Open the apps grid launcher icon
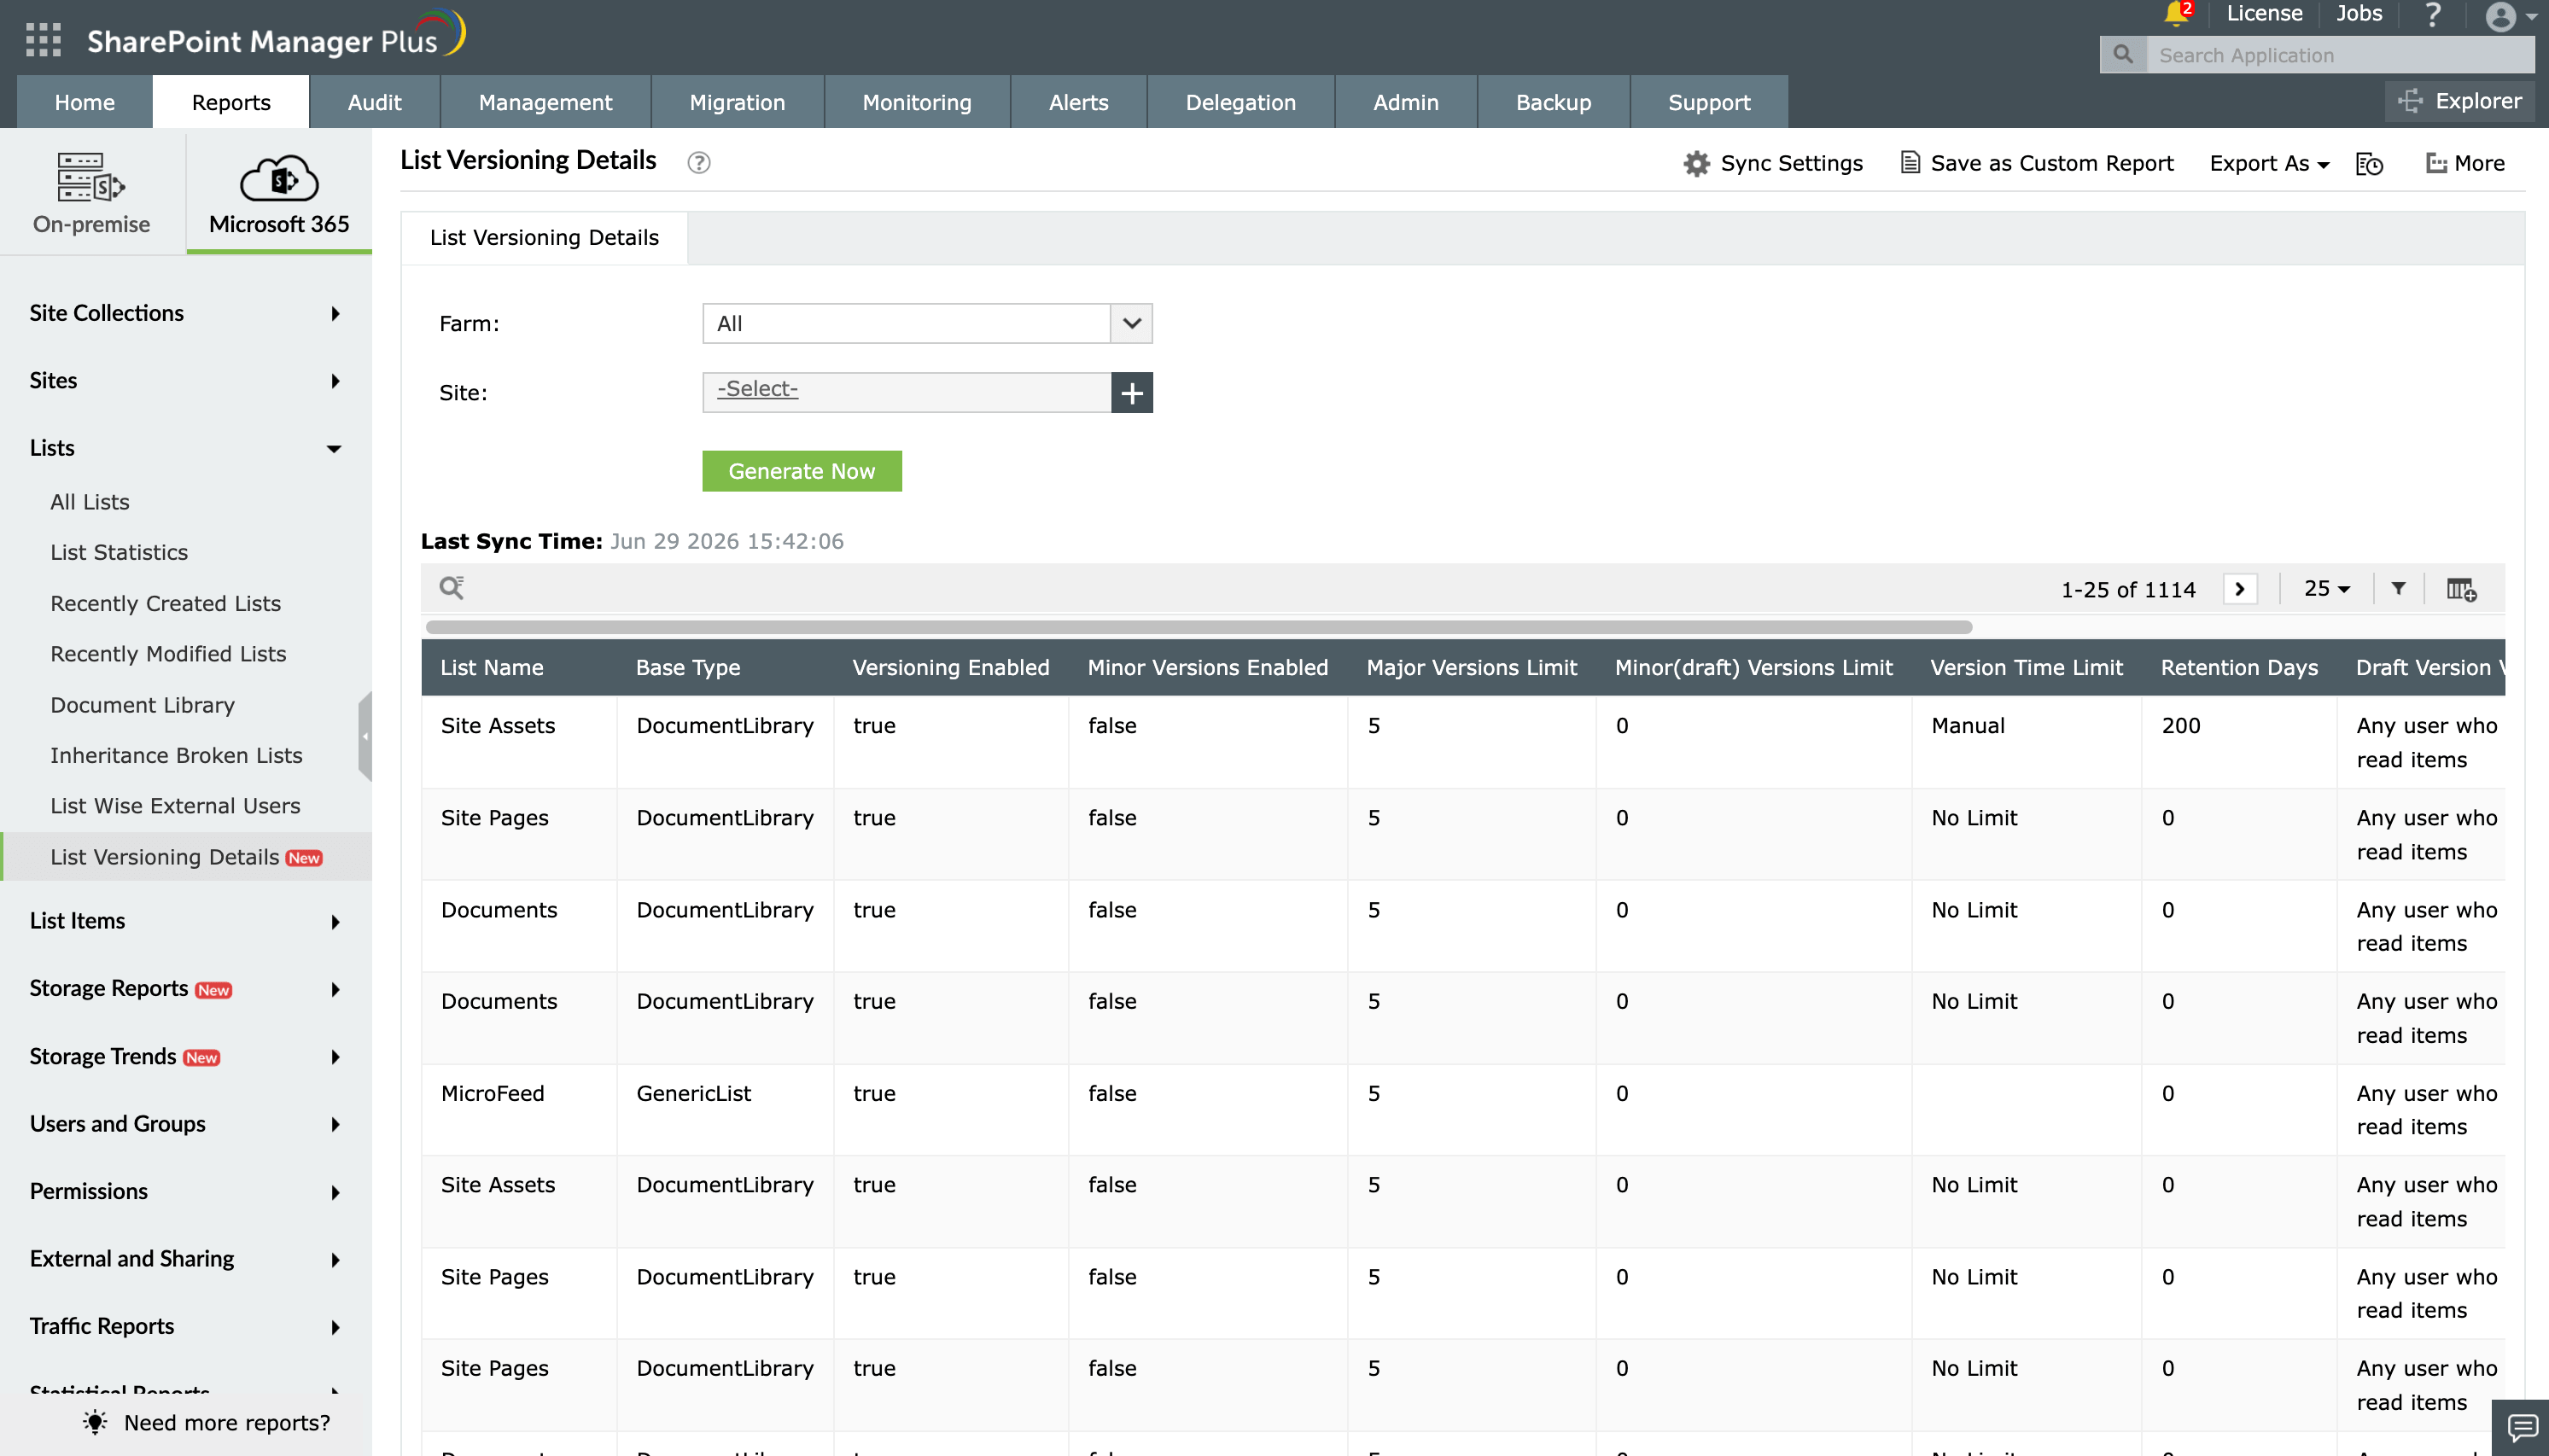Viewport: 2549px width, 1456px height. (43, 40)
